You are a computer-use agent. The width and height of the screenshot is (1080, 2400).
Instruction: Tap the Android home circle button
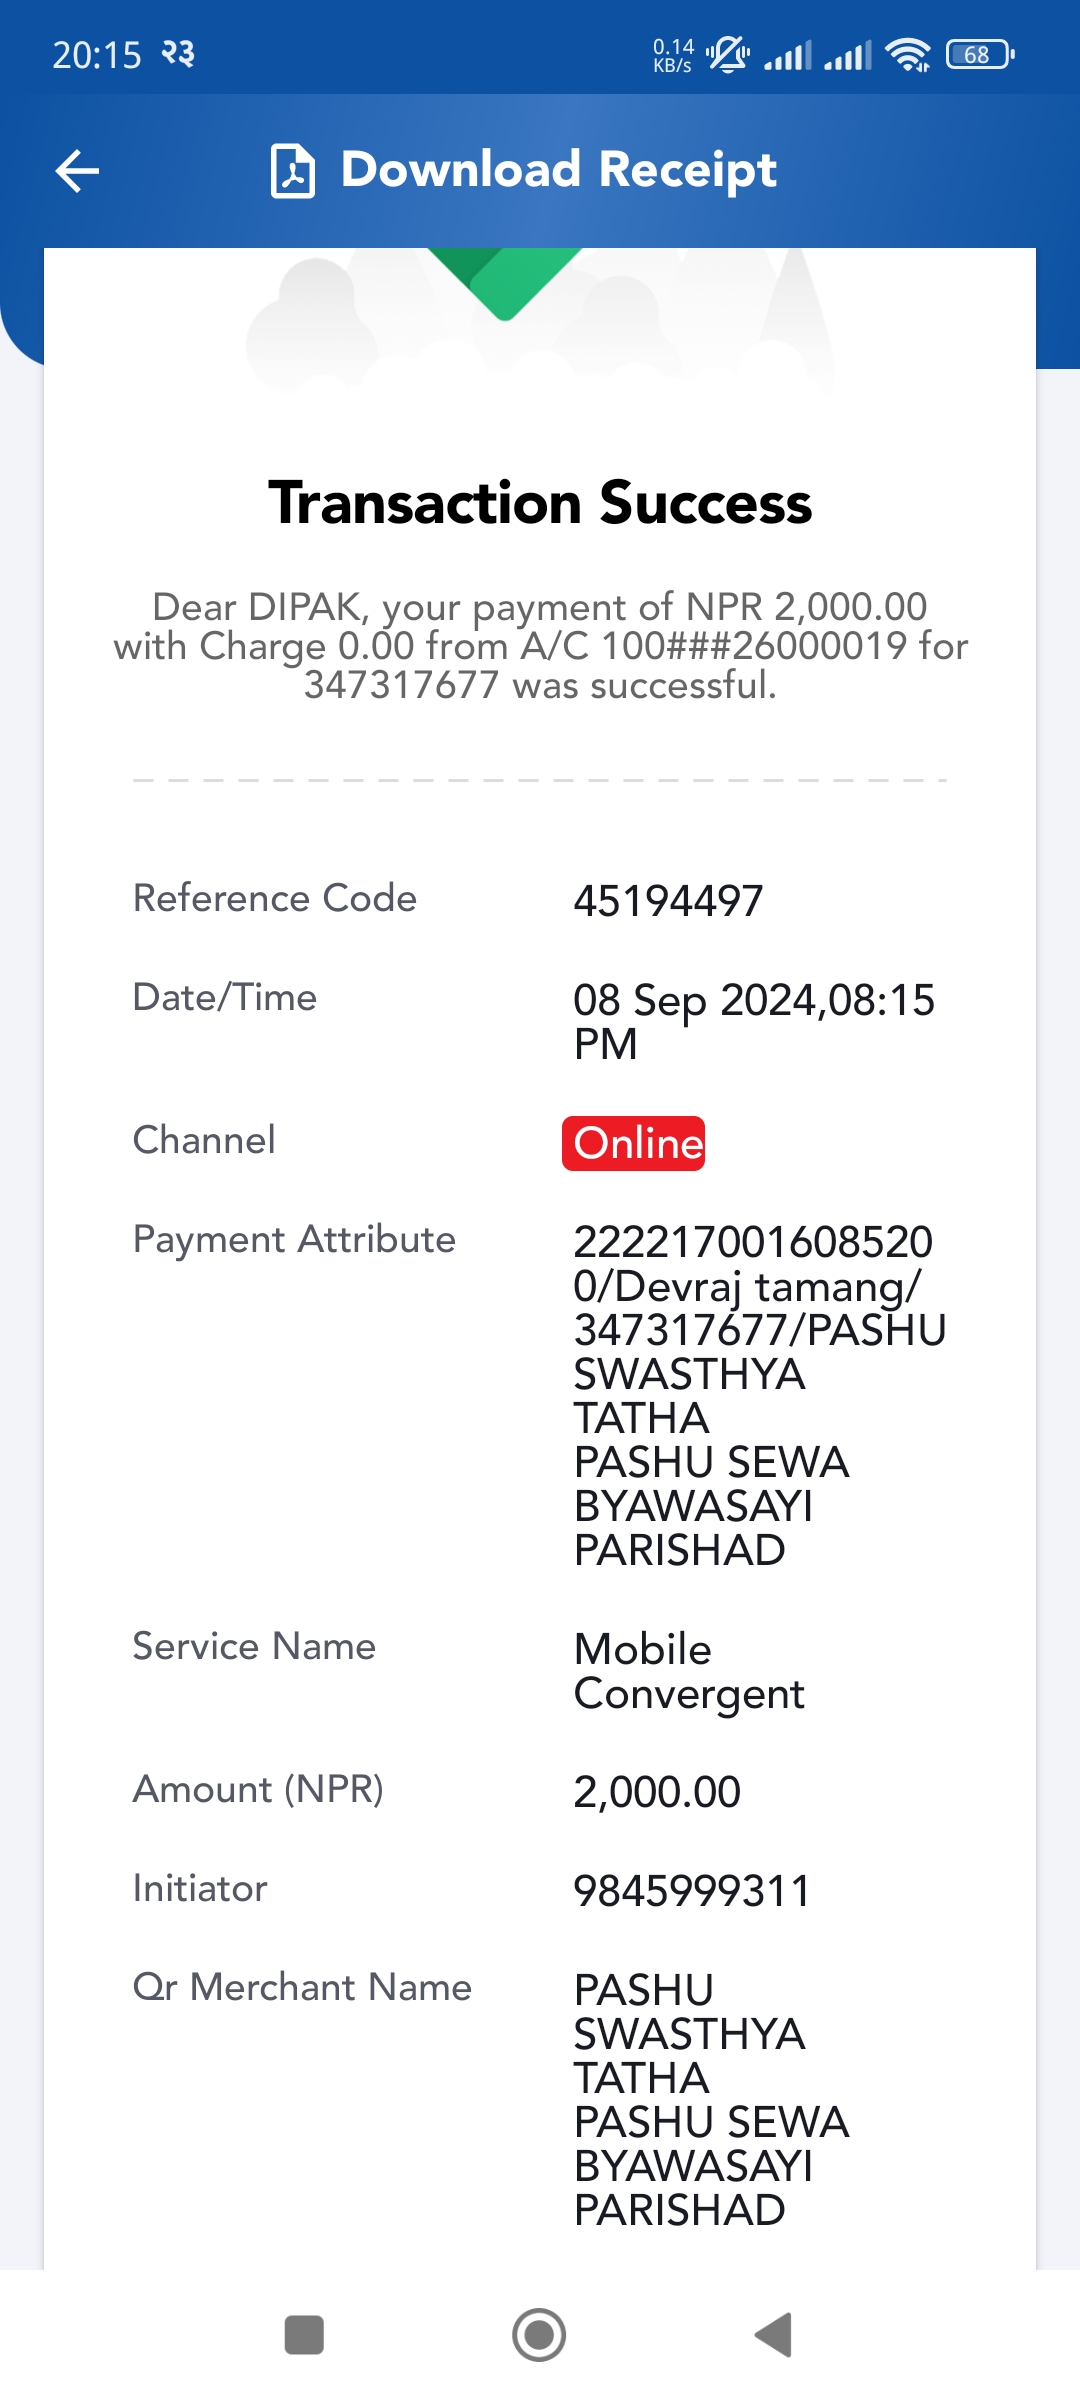point(539,2335)
